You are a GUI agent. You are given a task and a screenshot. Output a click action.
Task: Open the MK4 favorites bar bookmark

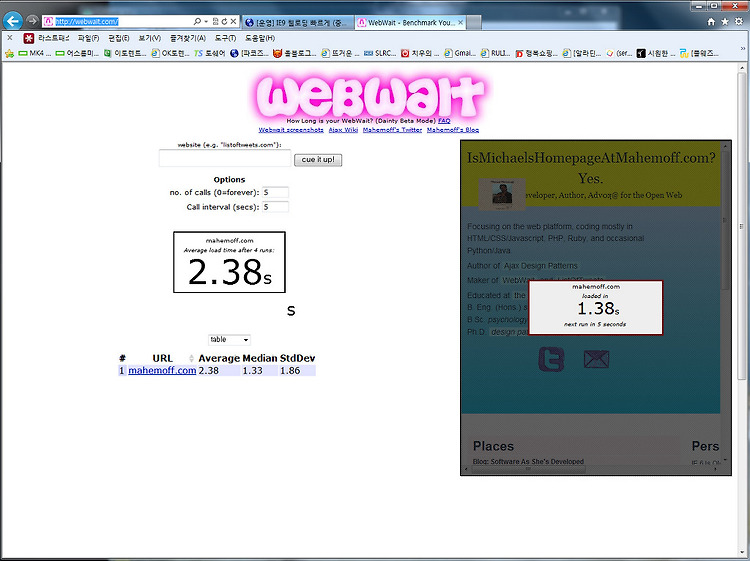point(34,54)
